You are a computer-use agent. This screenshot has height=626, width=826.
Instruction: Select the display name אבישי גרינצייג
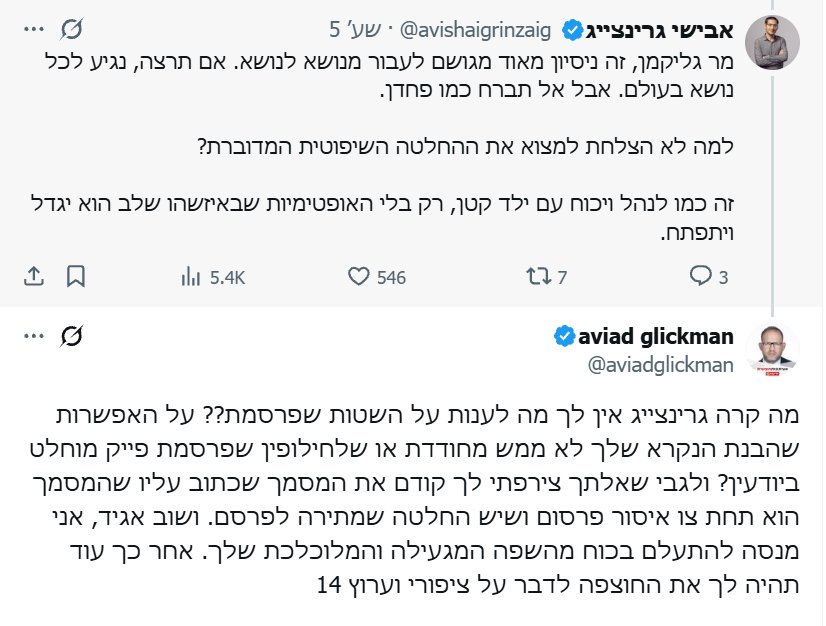point(662,30)
